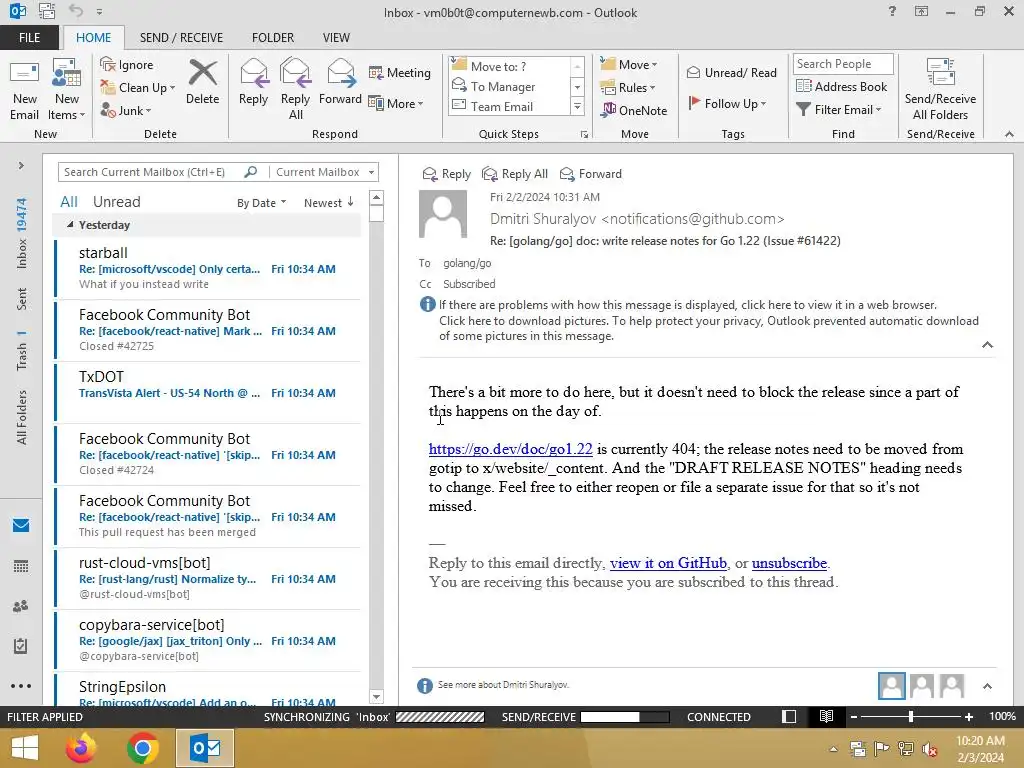Open the Inbox 19474 folder shortcut

pos(22,233)
